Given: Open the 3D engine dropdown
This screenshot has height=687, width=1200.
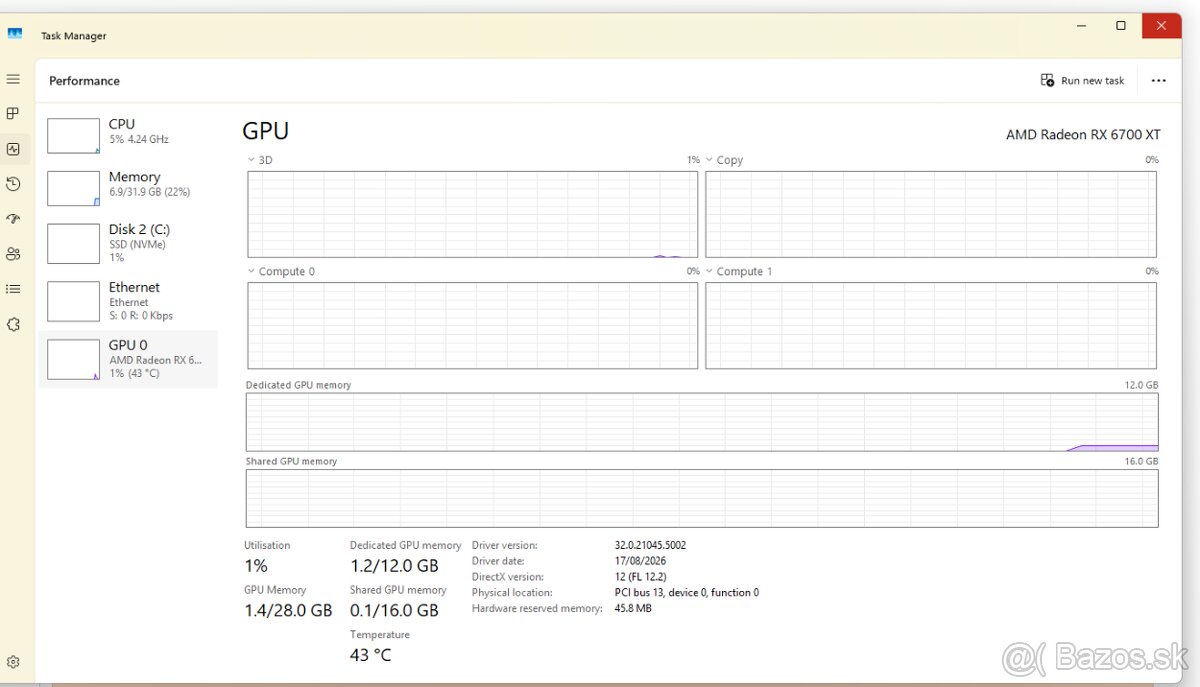Looking at the screenshot, I should [259, 160].
